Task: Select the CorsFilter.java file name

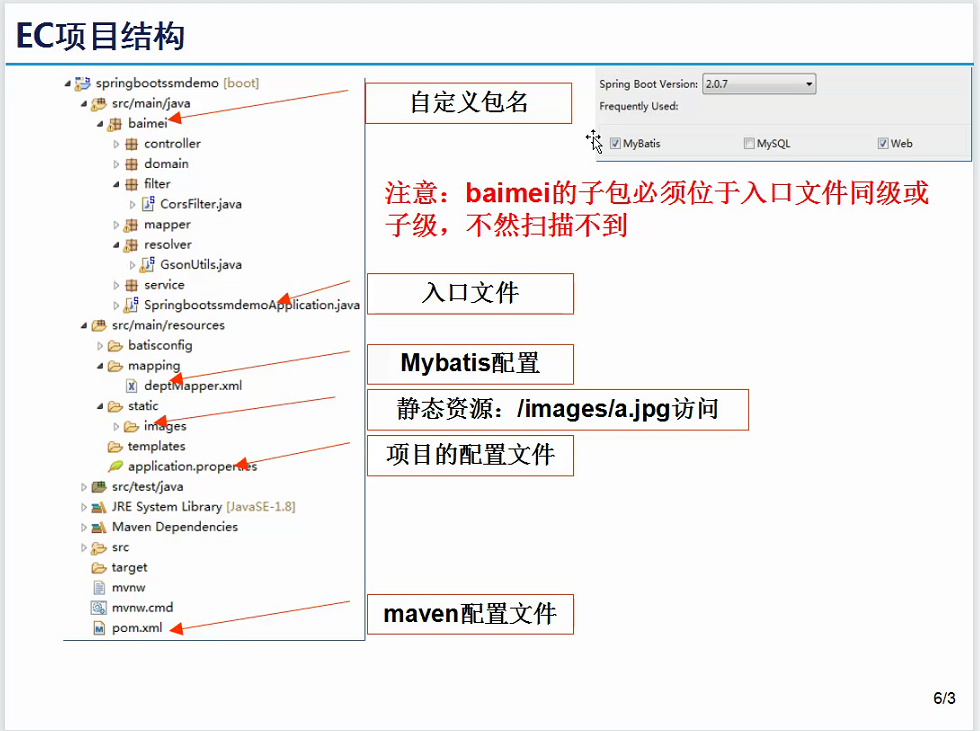Action: [x=201, y=204]
